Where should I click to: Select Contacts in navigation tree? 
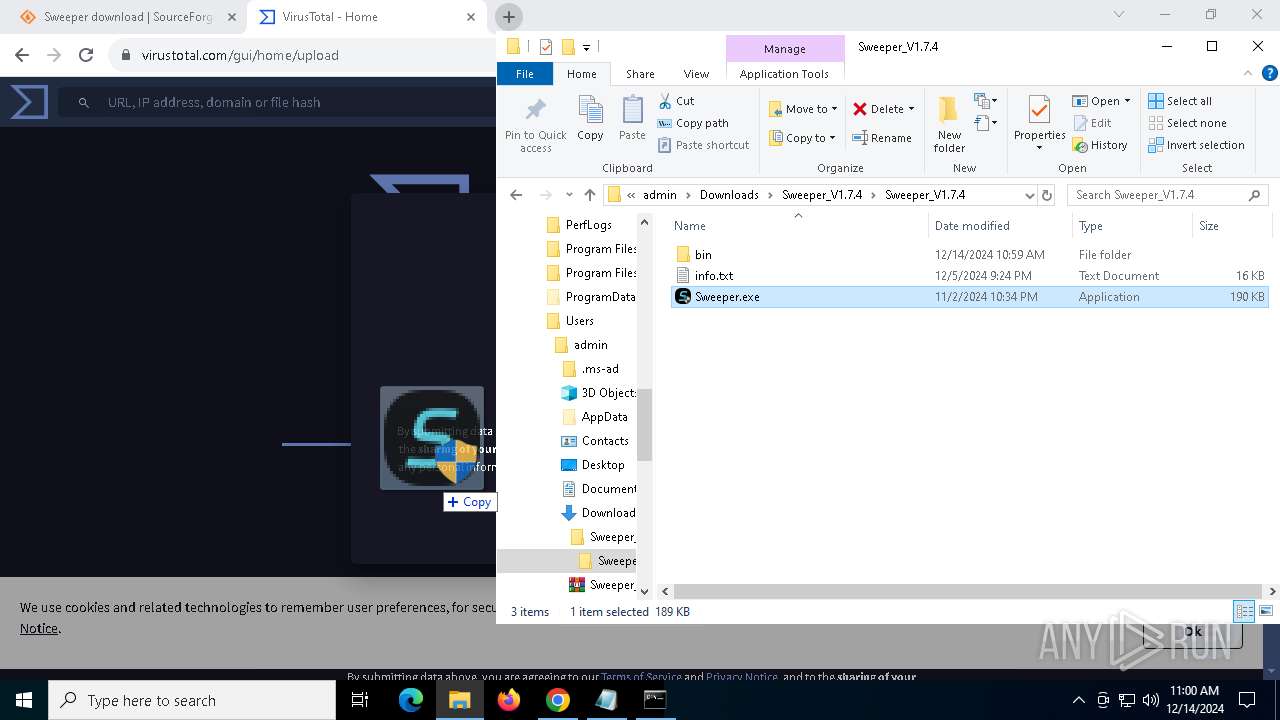(605, 441)
